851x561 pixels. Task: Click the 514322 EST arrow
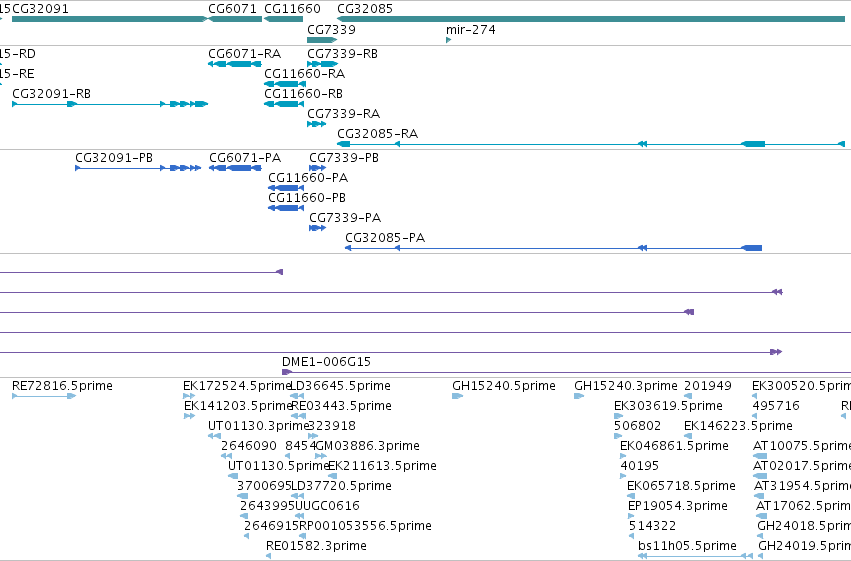pos(632,537)
